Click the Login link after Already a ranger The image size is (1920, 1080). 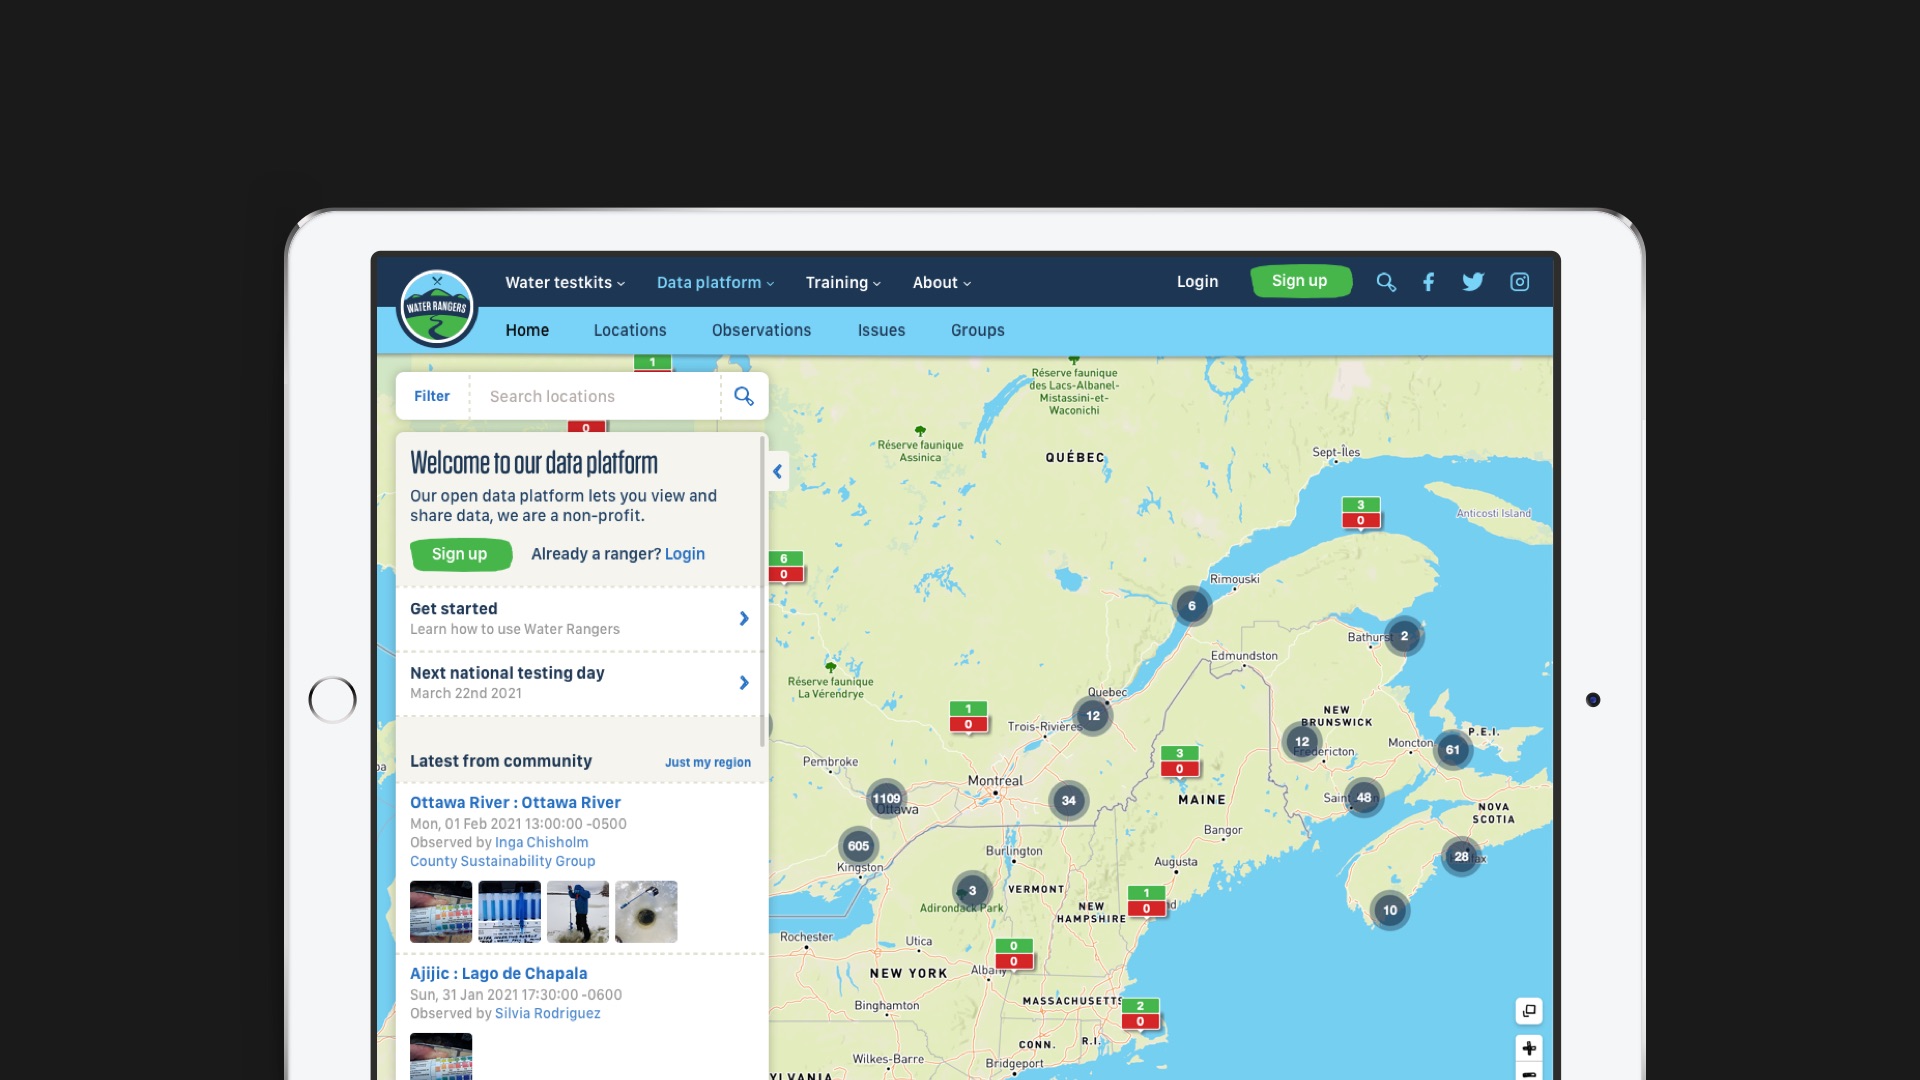(685, 554)
